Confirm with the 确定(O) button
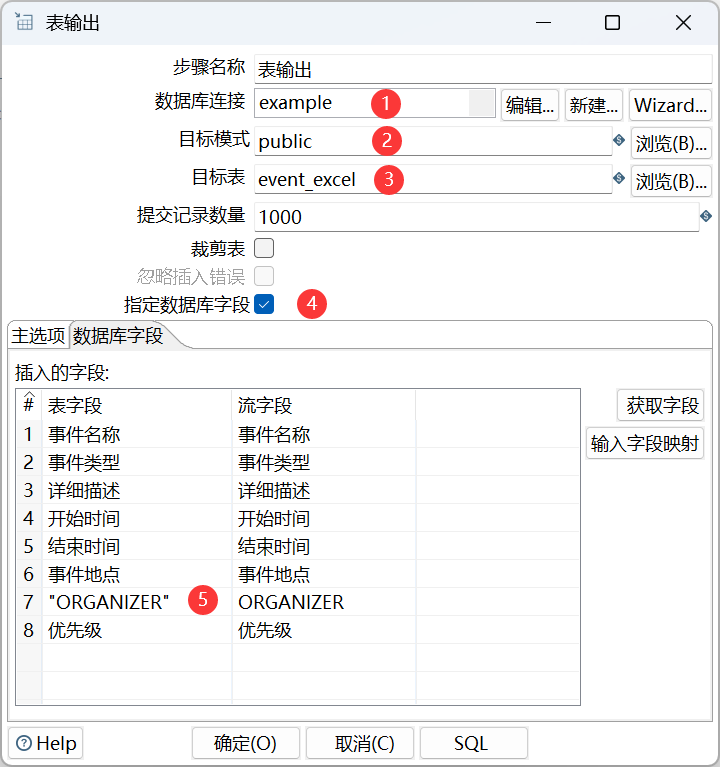 click(246, 743)
